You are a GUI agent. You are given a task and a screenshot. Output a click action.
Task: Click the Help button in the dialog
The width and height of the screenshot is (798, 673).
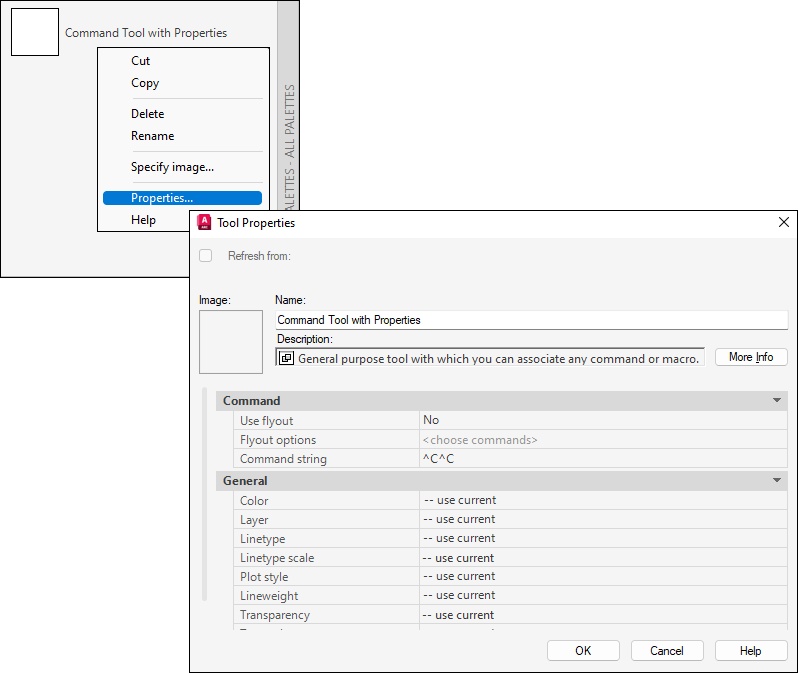751,651
